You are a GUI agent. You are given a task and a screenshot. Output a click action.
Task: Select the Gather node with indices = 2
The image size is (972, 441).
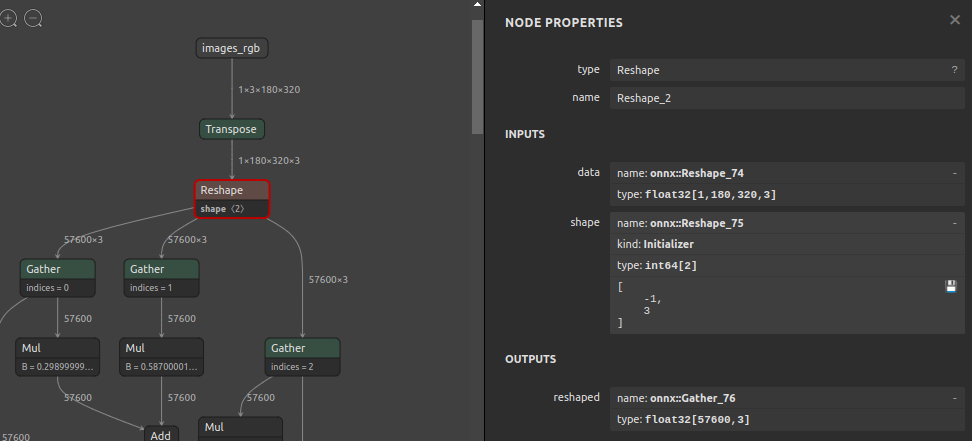[302, 348]
